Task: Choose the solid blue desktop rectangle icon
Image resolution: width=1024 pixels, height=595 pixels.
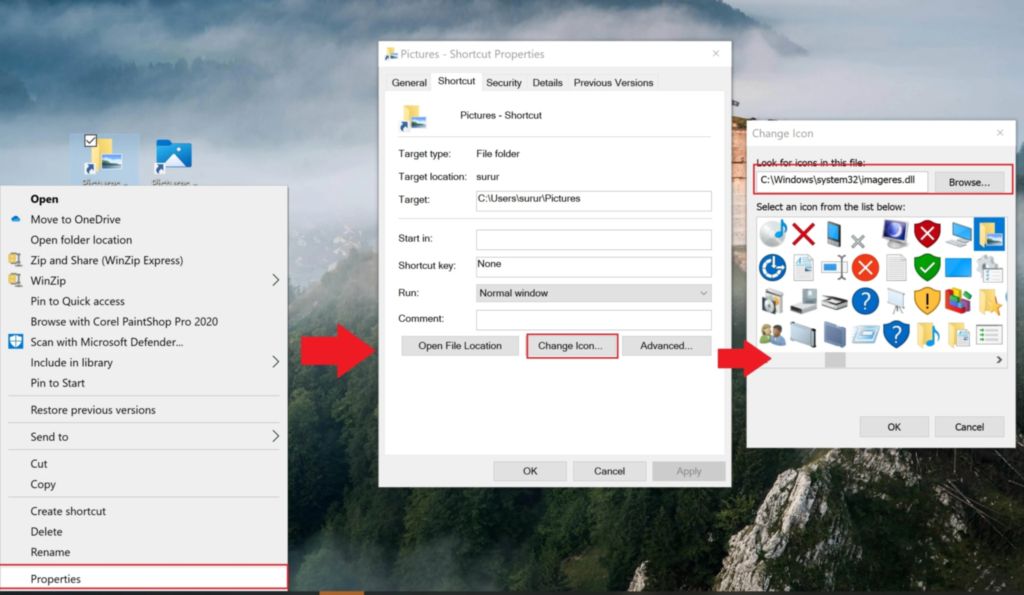Action: [x=958, y=268]
